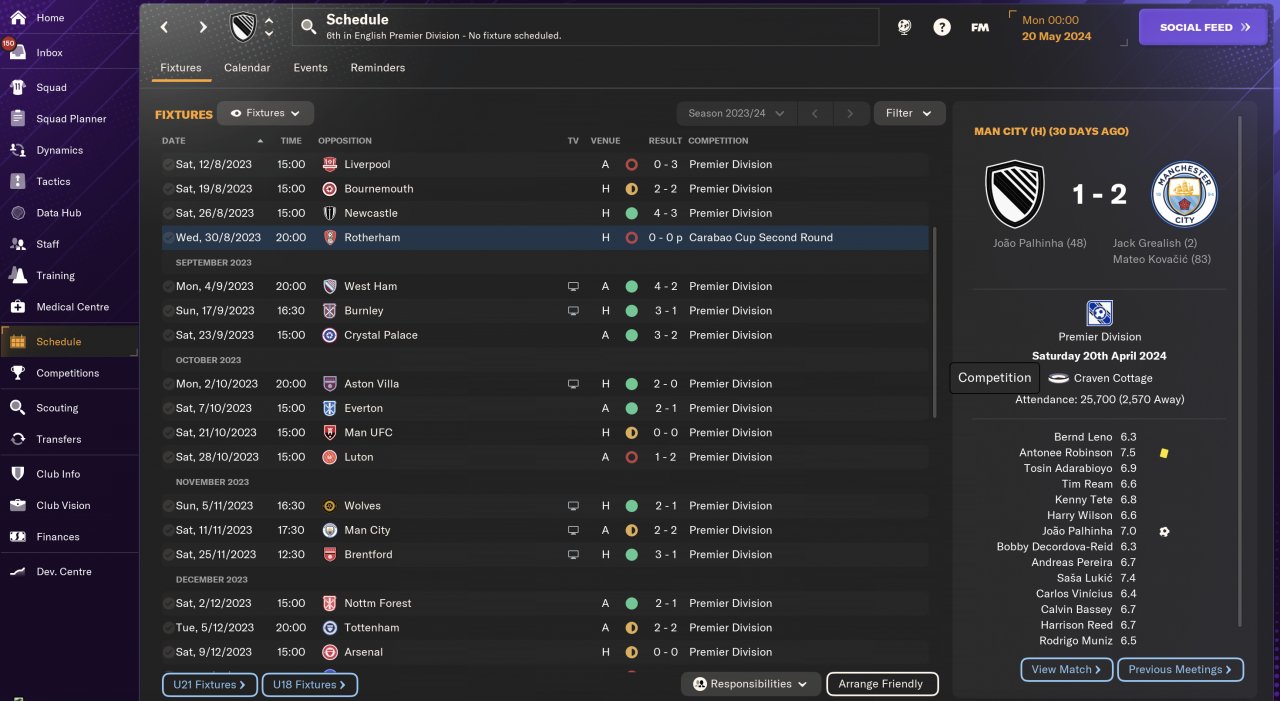Screen dimensions: 1280x701
Task: Open the FM menu icon
Action: click(x=980, y=27)
